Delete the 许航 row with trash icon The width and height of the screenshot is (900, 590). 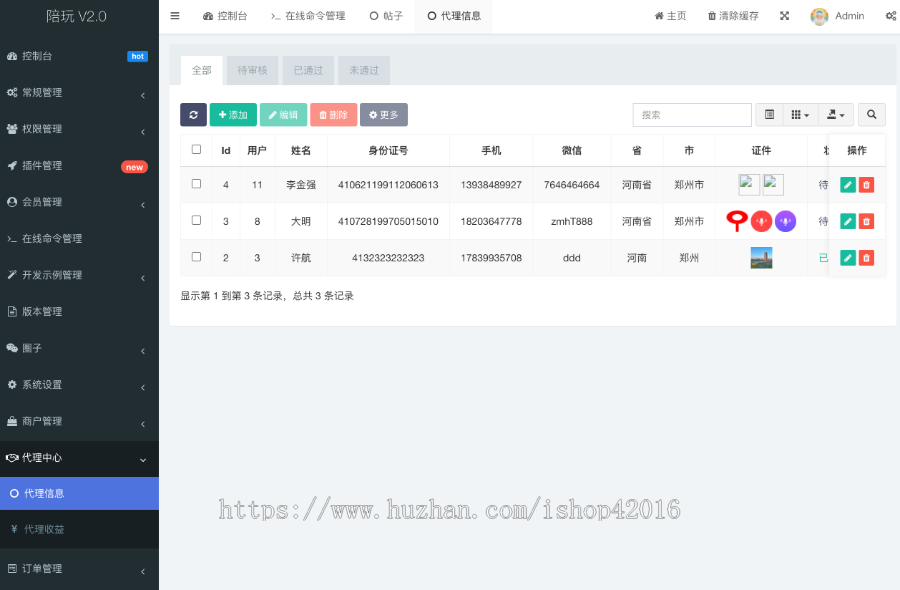pyautogui.click(x=866, y=258)
